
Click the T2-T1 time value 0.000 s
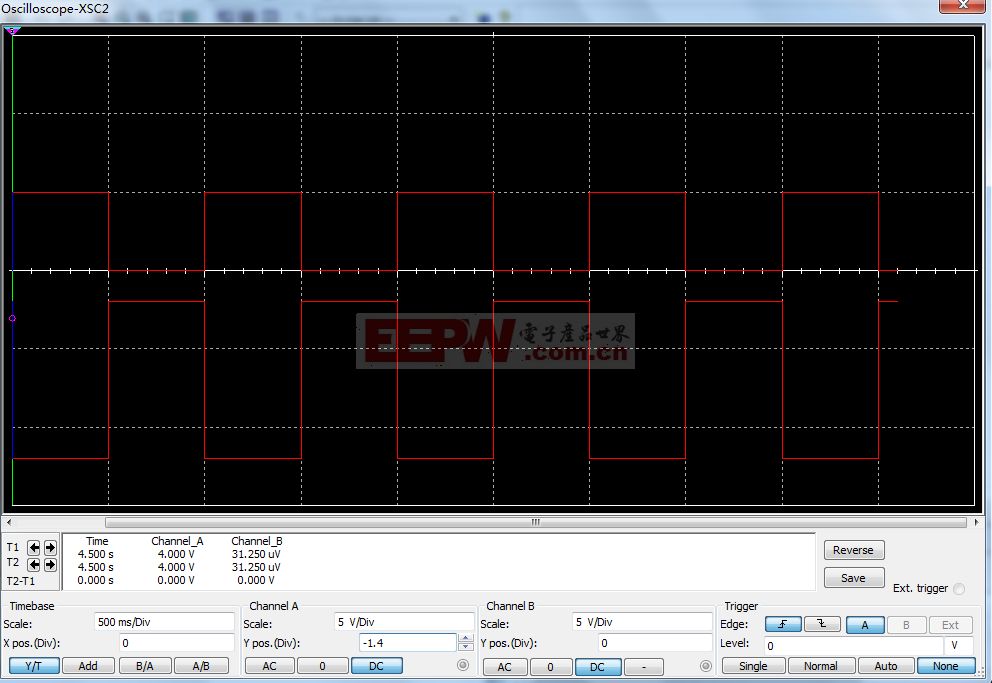coord(96,580)
